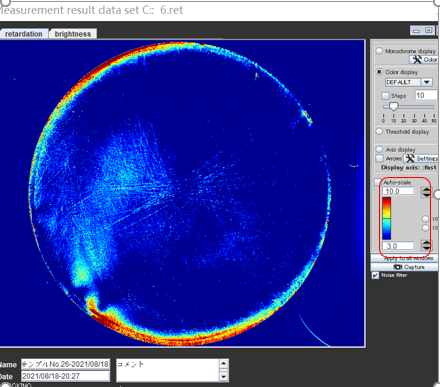Click the camera Capture icon
The image size is (440, 387).
point(398,267)
